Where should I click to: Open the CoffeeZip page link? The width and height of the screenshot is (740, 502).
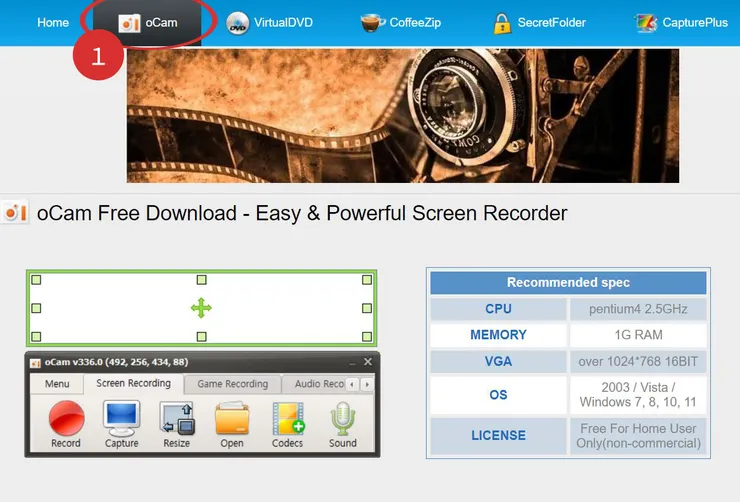pyautogui.click(x=415, y=22)
